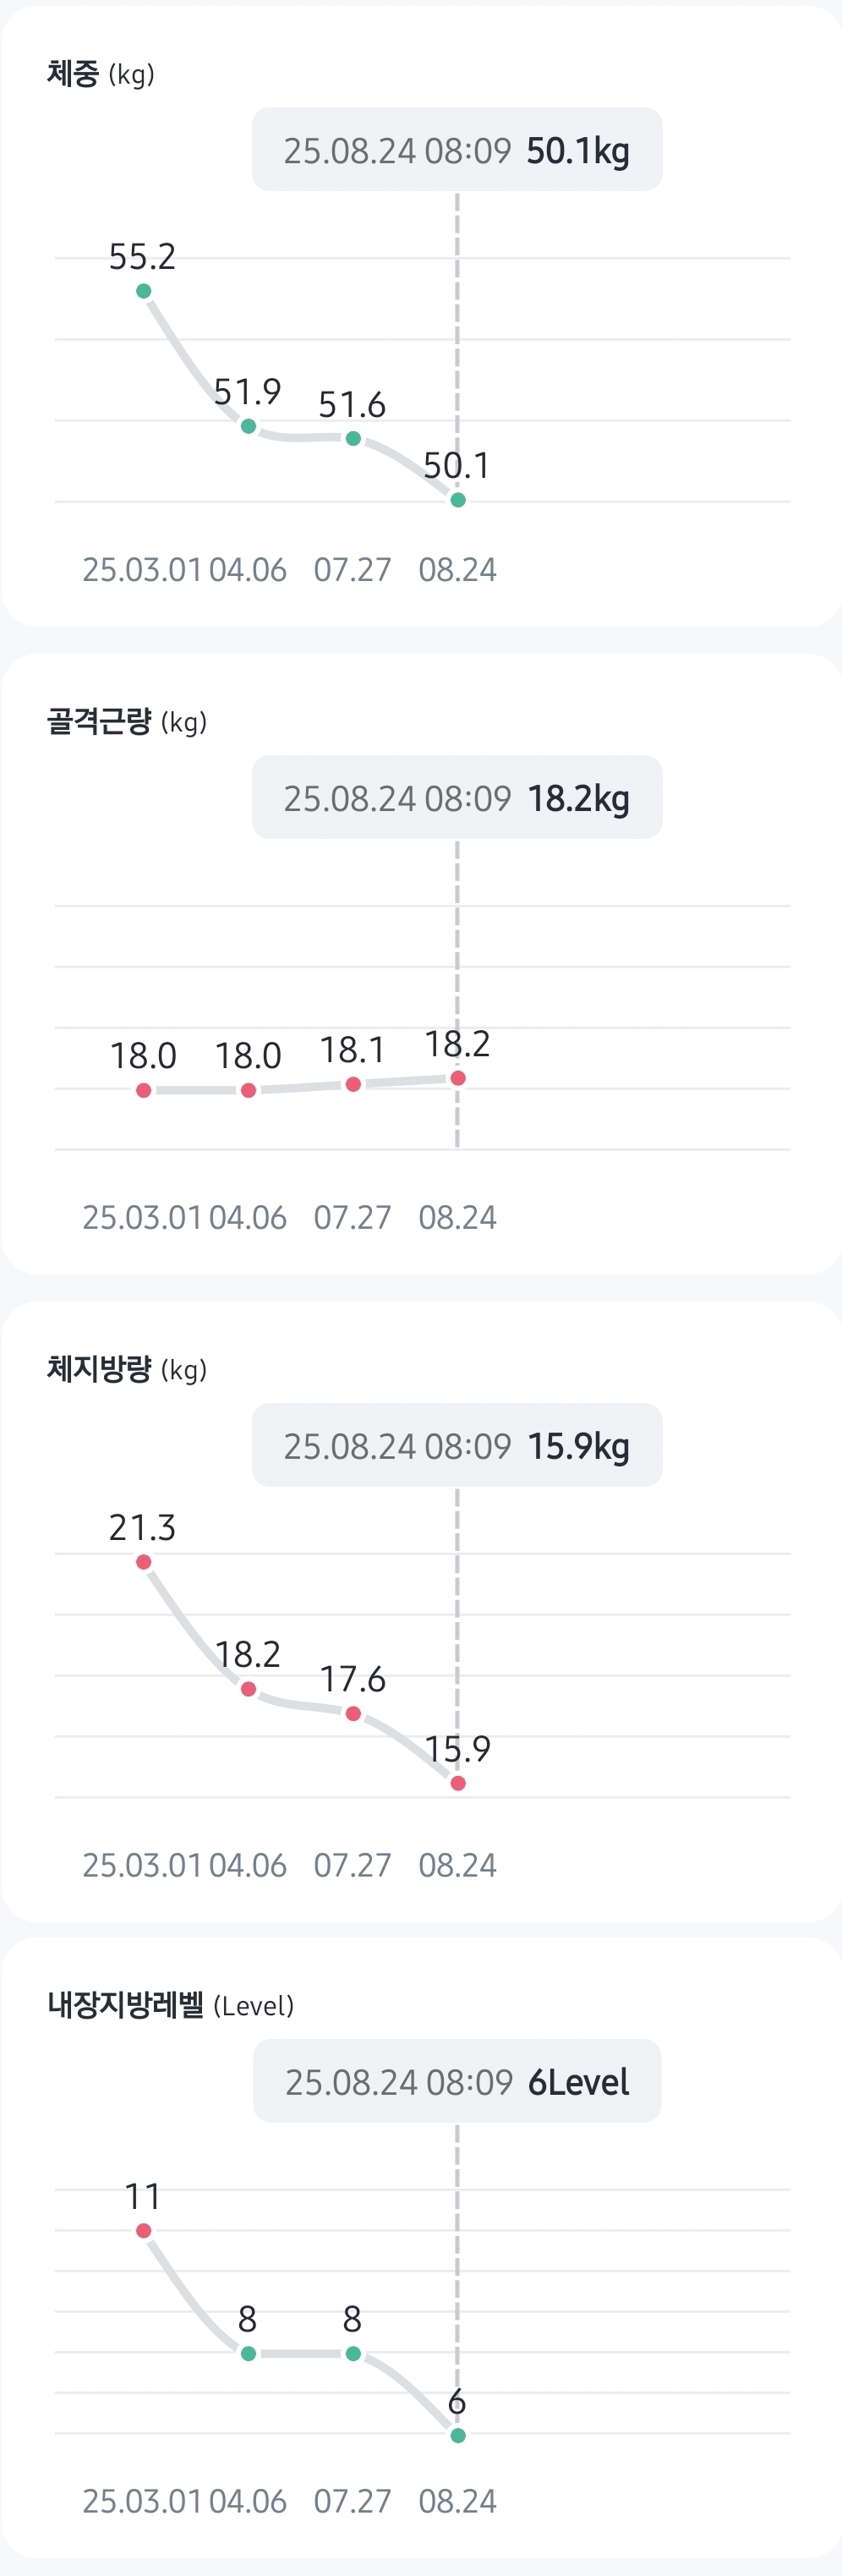Tap the 17.6 body fat point
The image size is (842, 2576).
point(353,1713)
